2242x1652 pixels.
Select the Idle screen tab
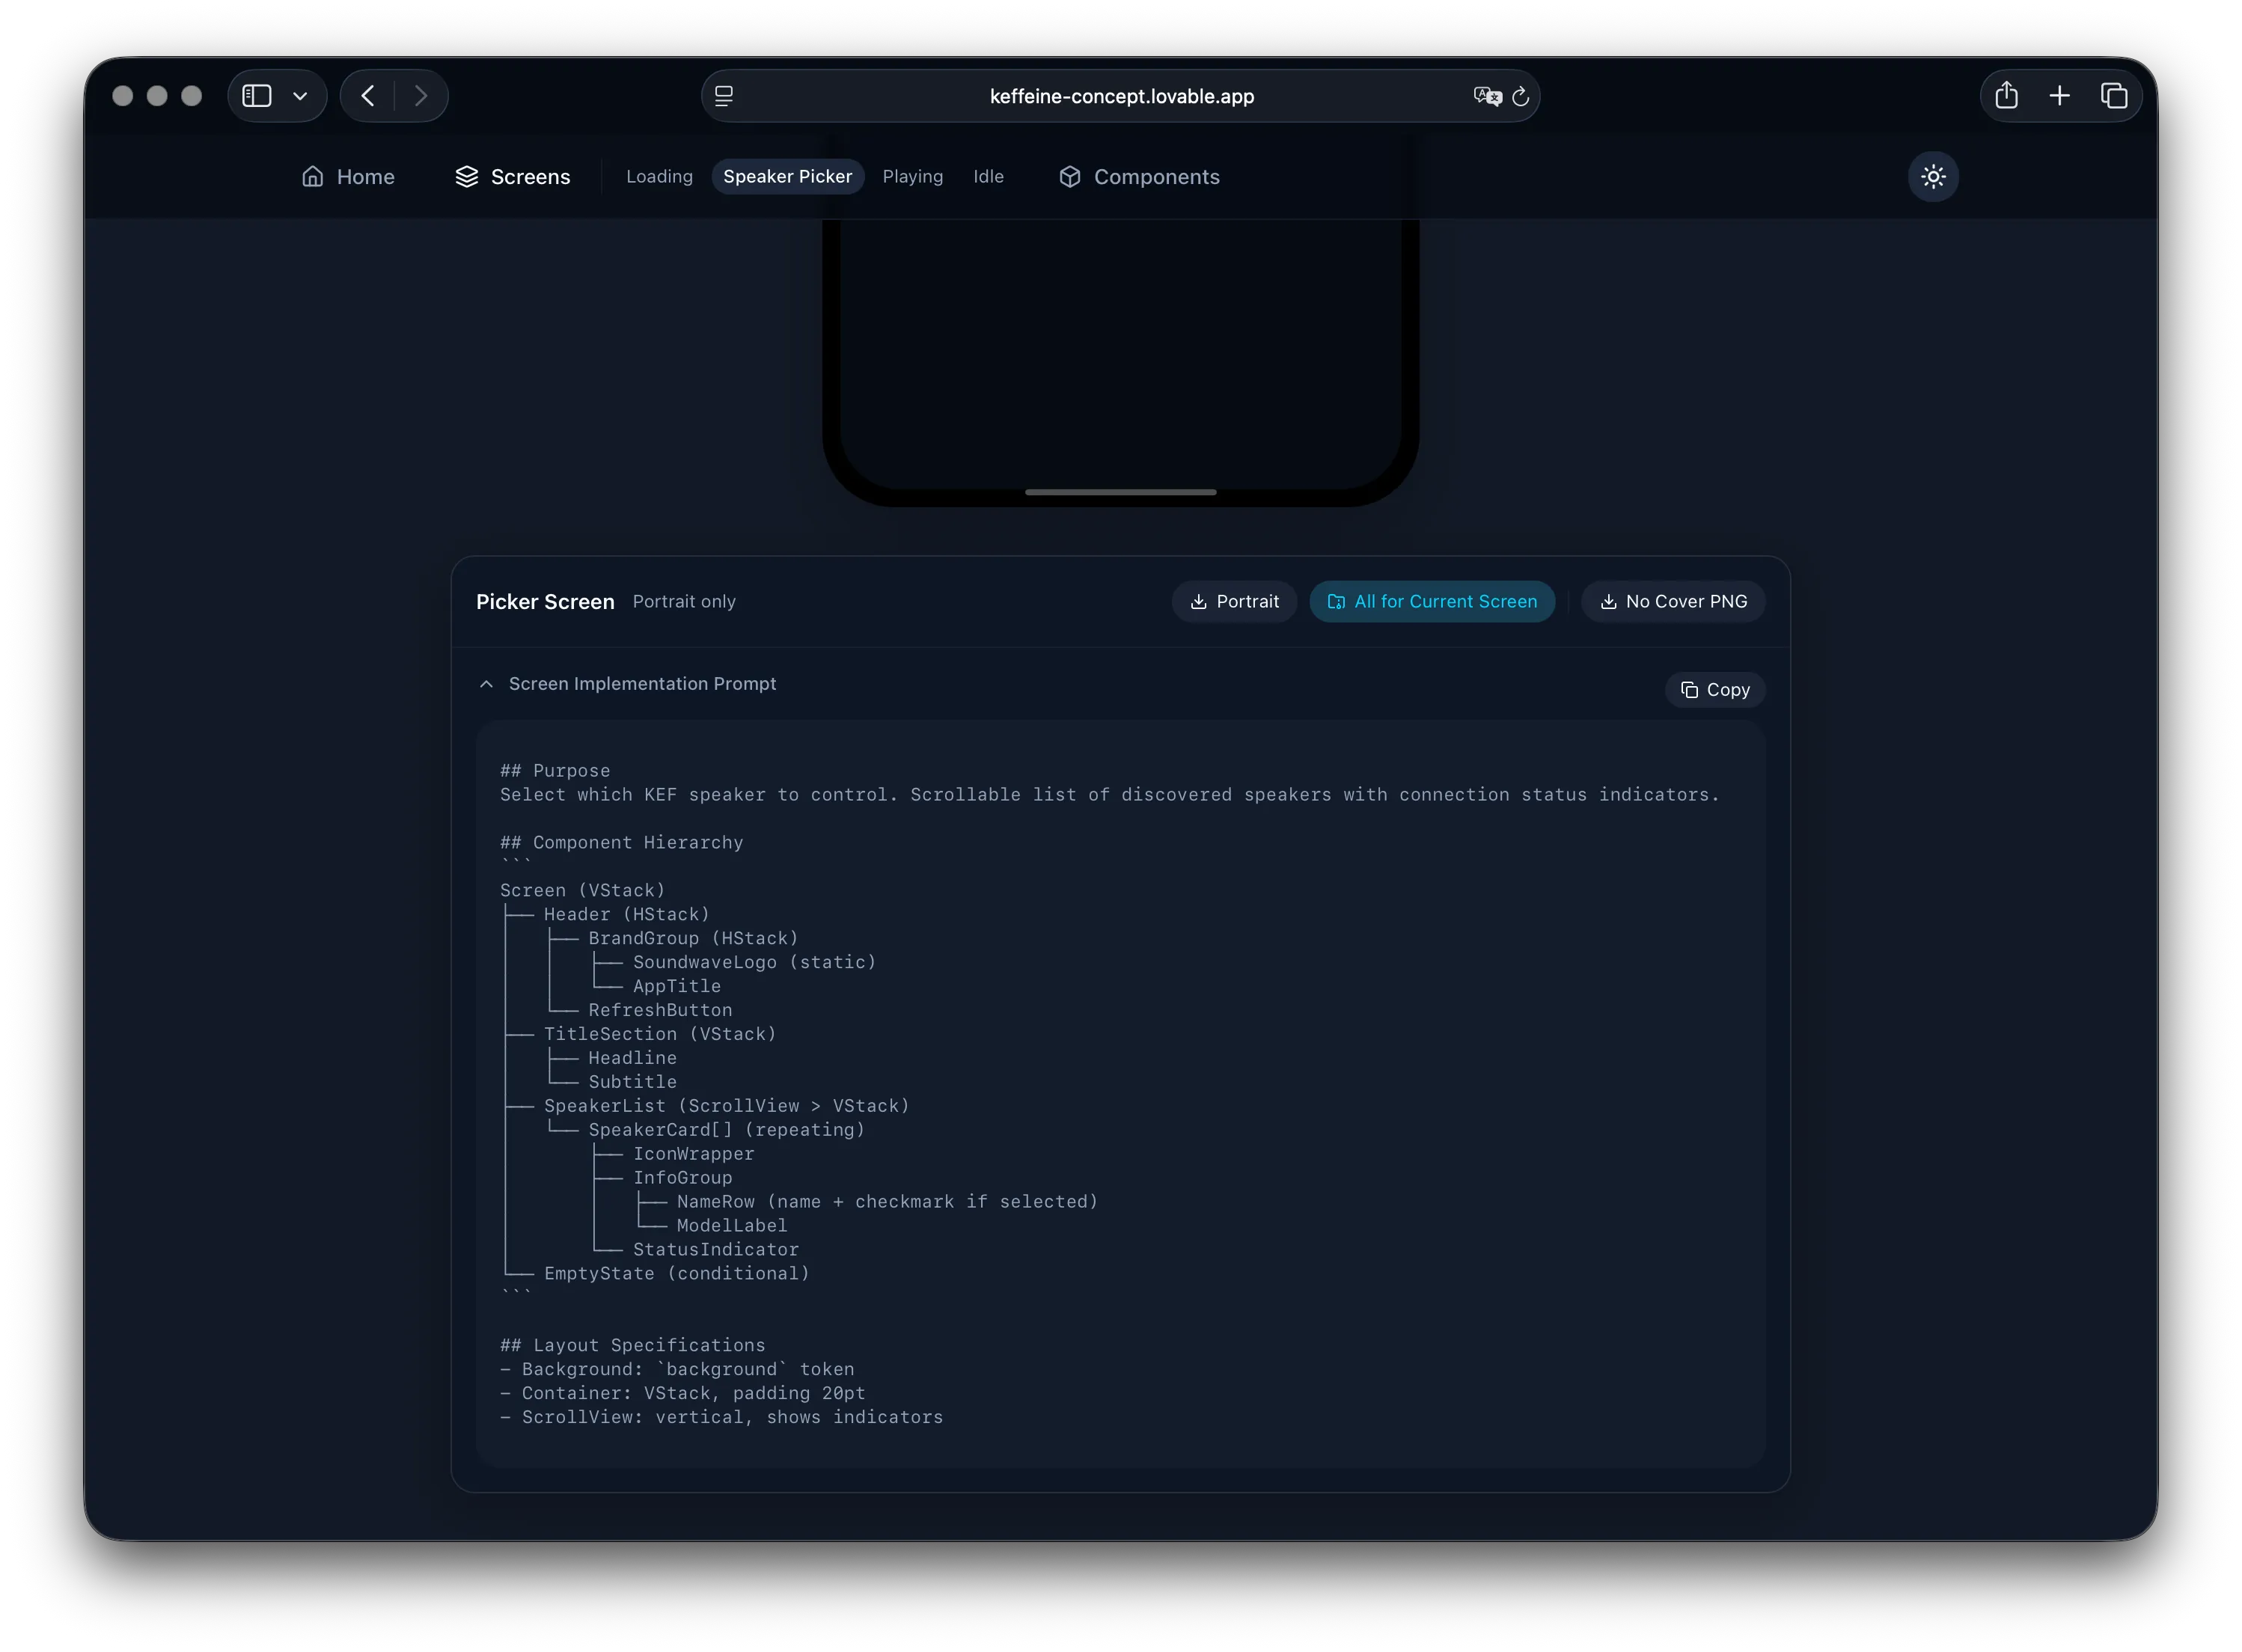coord(988,176)
